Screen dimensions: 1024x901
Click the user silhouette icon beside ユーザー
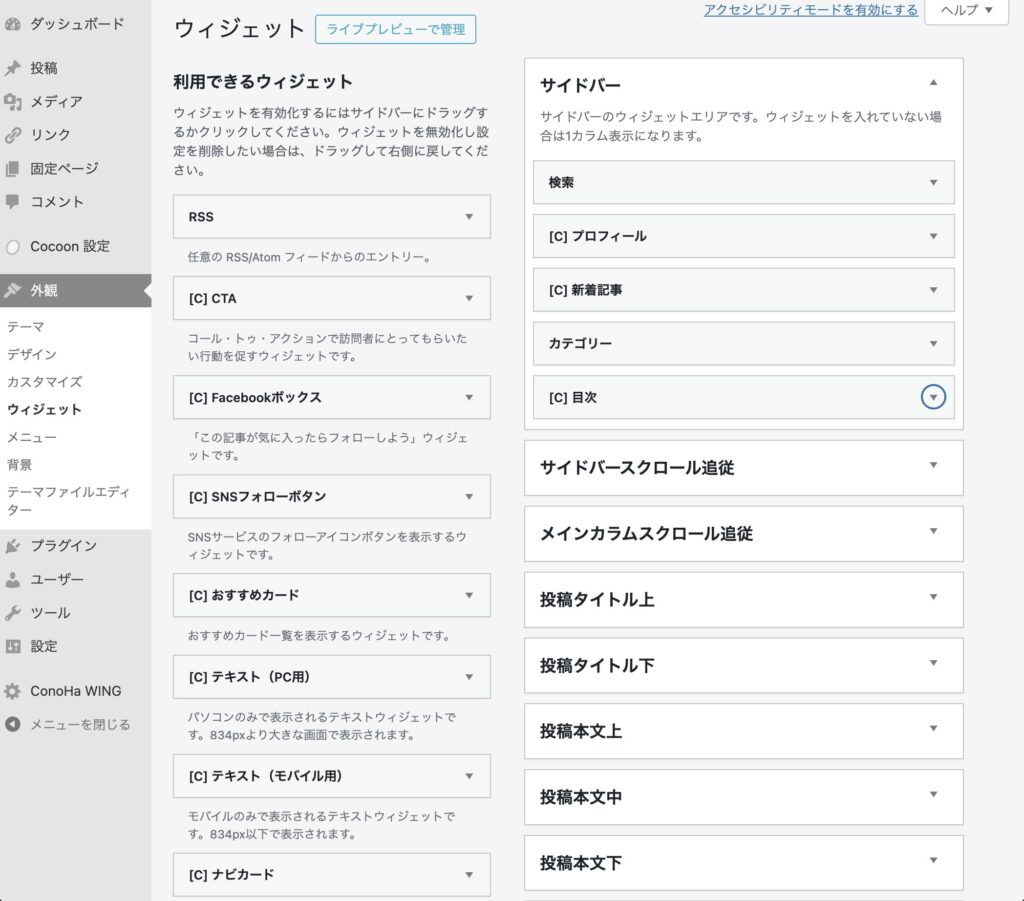tap(13, 579)
